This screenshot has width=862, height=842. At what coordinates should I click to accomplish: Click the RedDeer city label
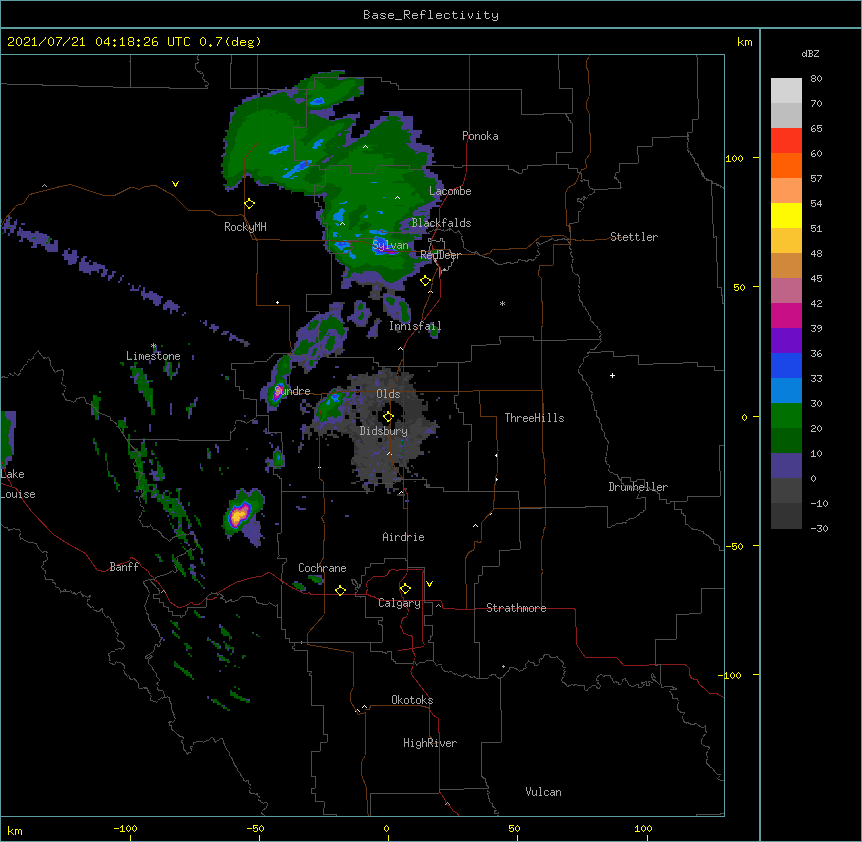coord(440,255)
